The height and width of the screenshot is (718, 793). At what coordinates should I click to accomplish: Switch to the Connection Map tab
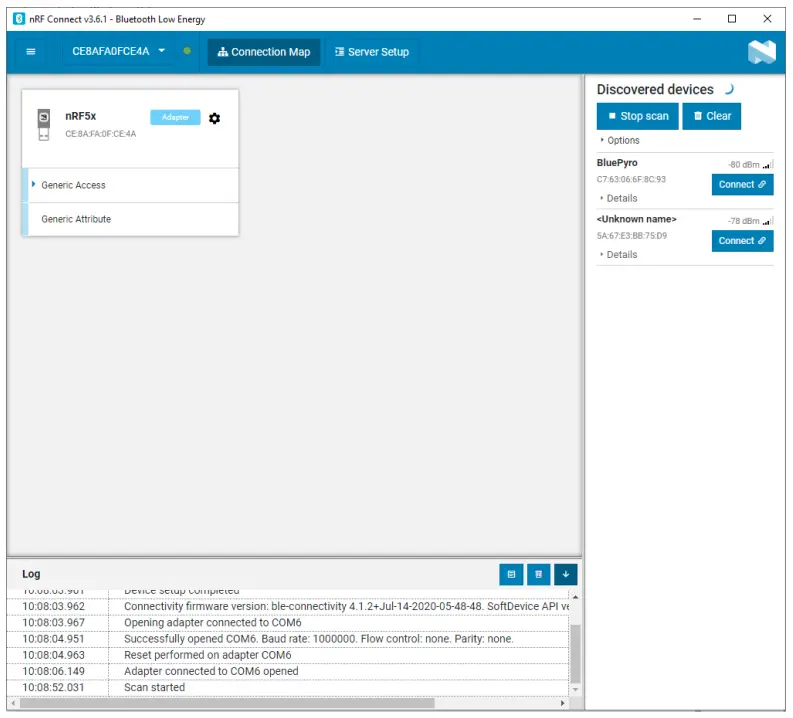263,52
